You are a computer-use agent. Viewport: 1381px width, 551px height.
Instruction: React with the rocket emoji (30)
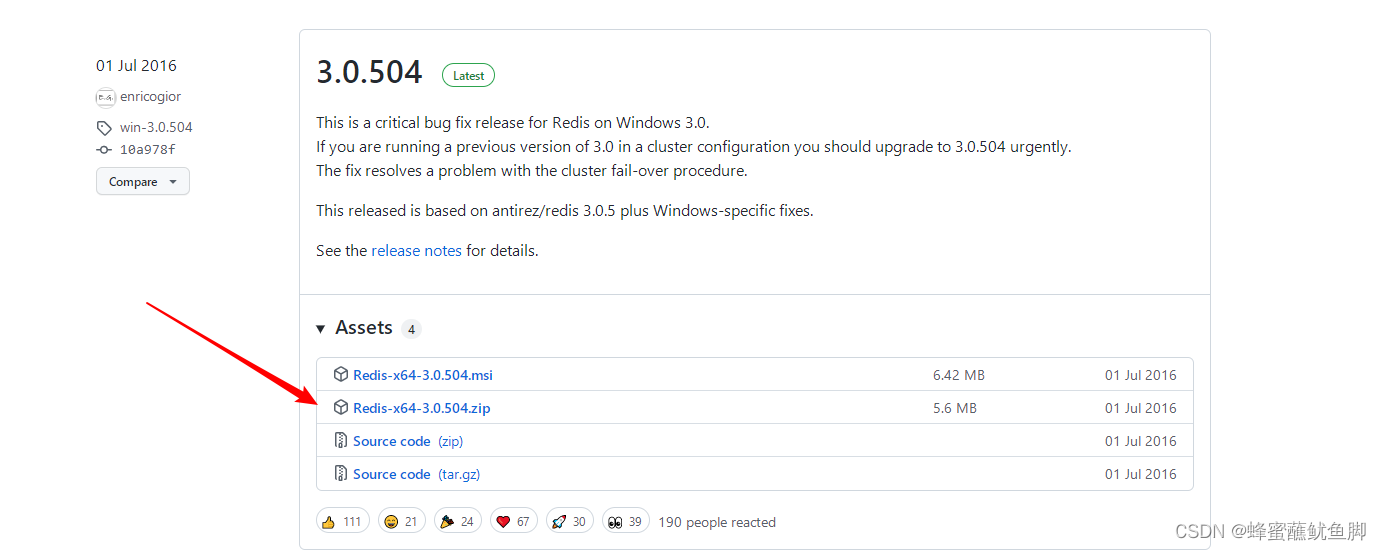[569, 521]
